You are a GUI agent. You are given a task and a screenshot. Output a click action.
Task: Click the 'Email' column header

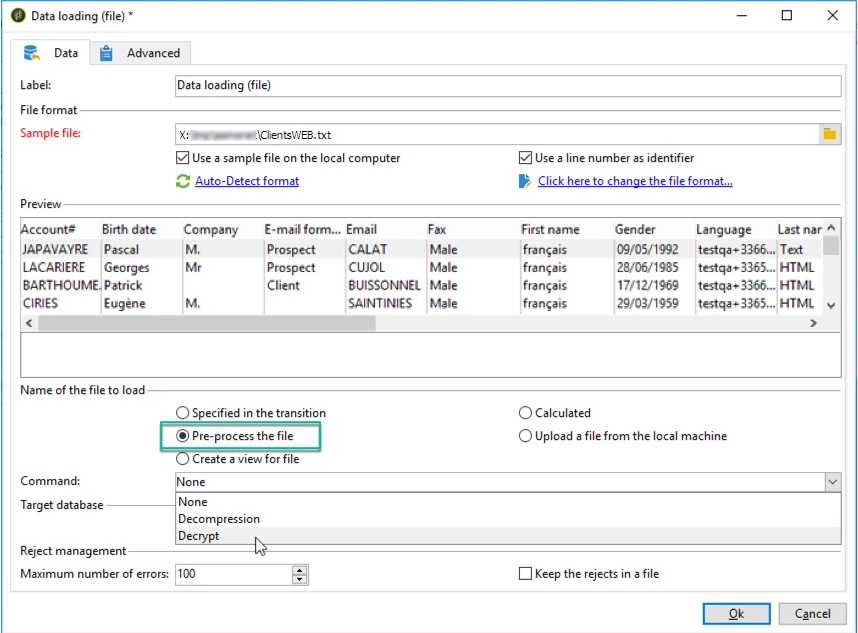click(385, 229)
